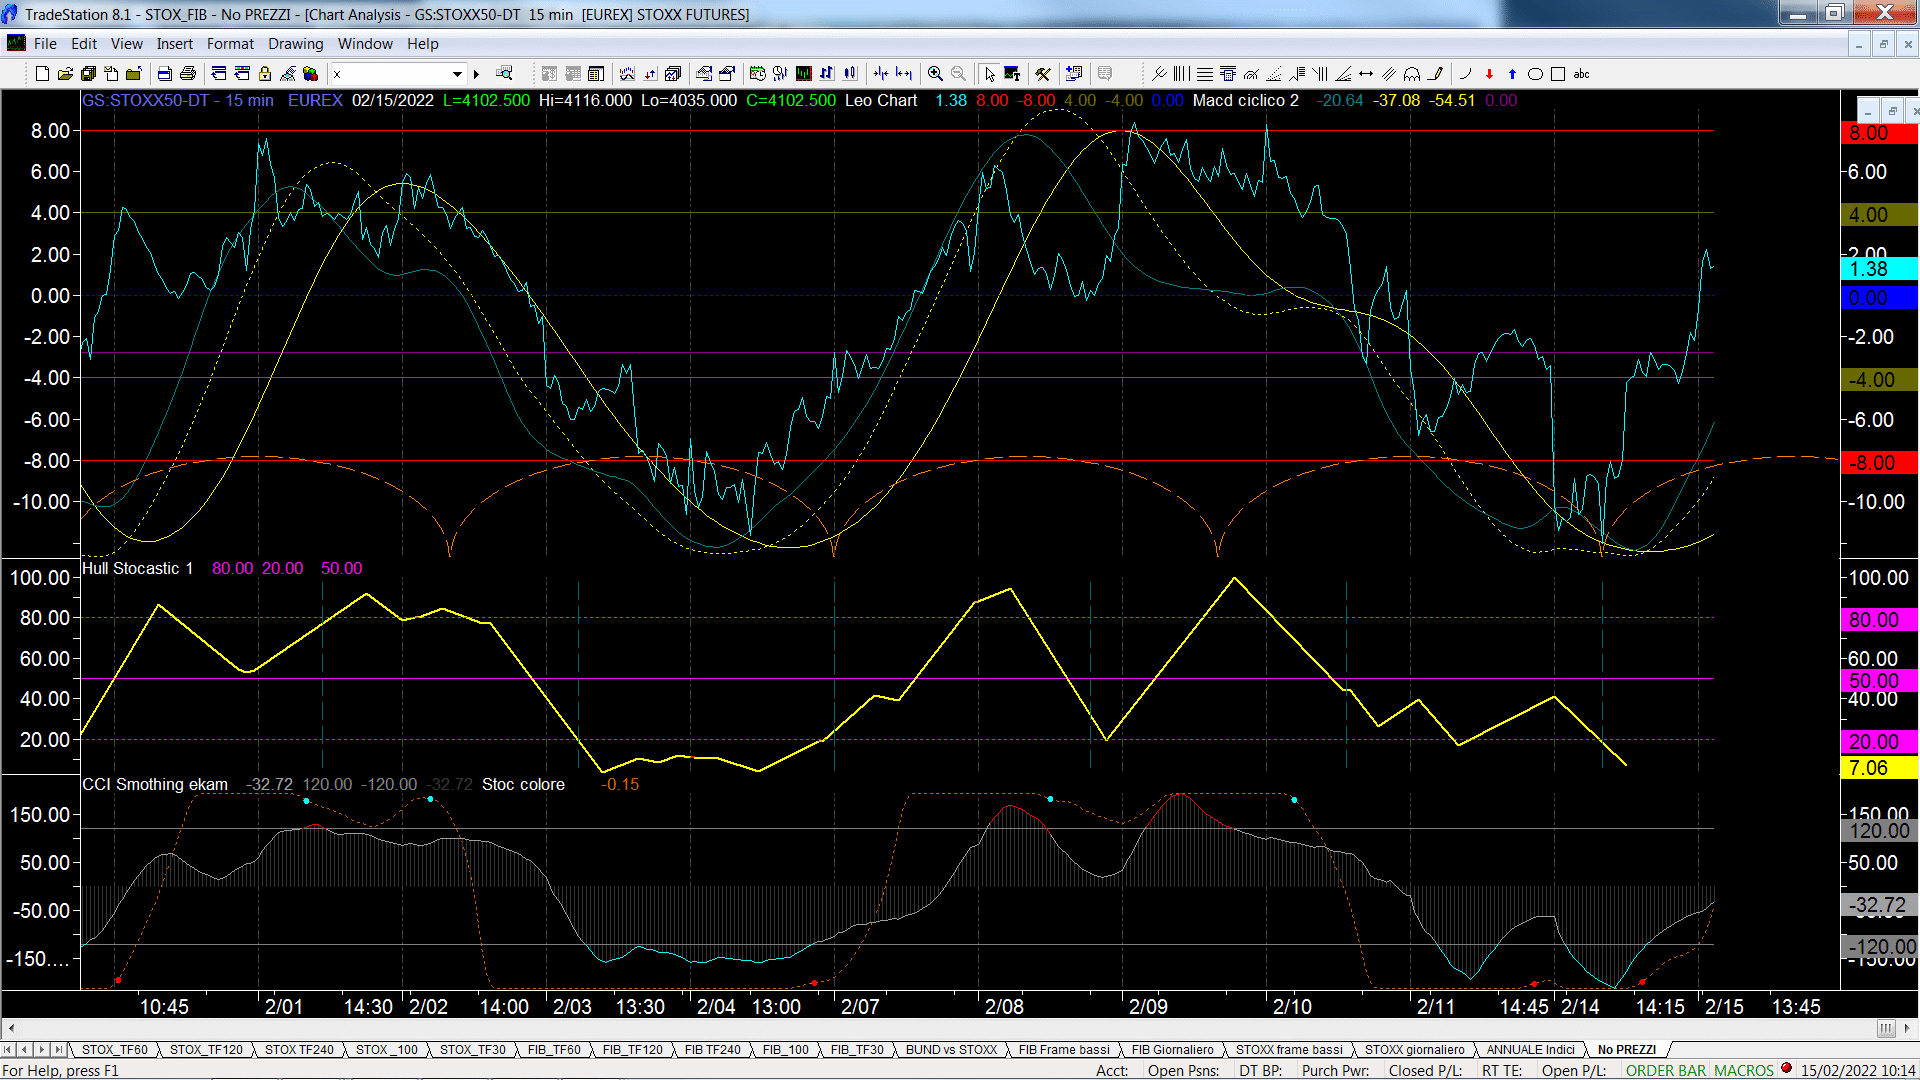Open the File menu
Screen dimensions: 1920x1080
45,44
